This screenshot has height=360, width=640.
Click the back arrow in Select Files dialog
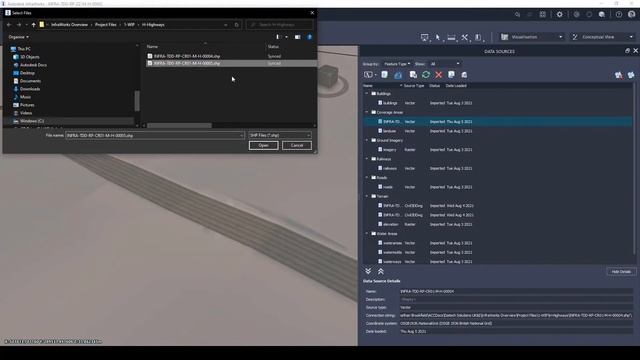(9, 25)
